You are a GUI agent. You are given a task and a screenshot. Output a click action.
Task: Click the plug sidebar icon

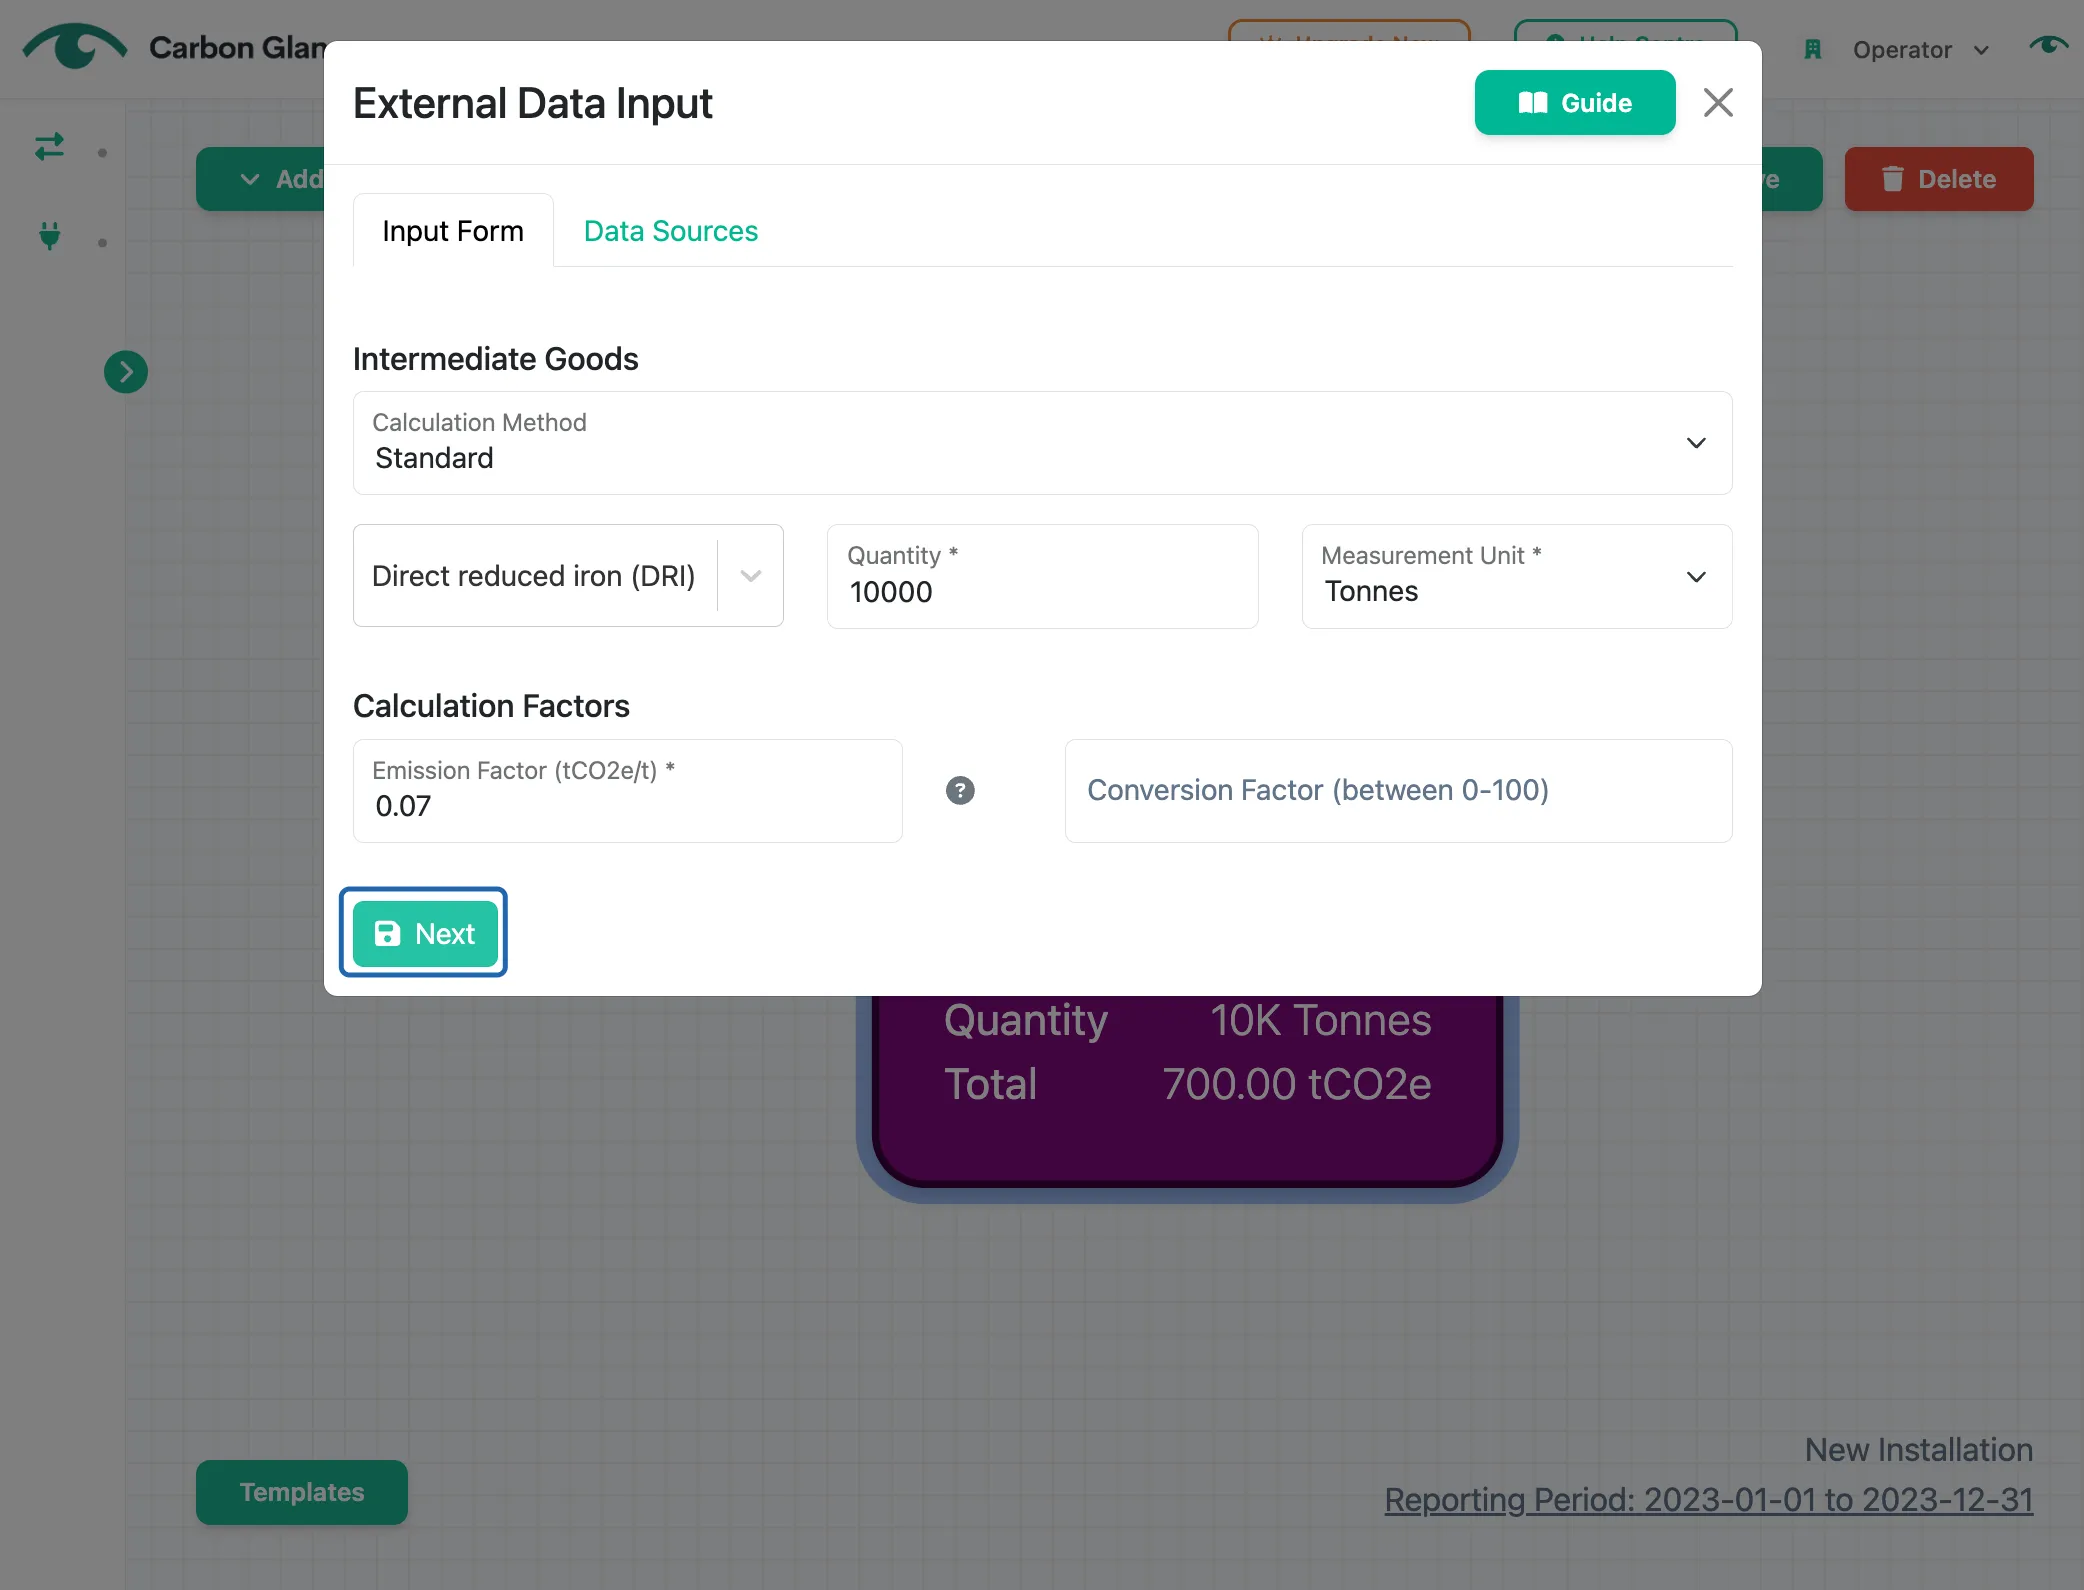coord(49,237)
